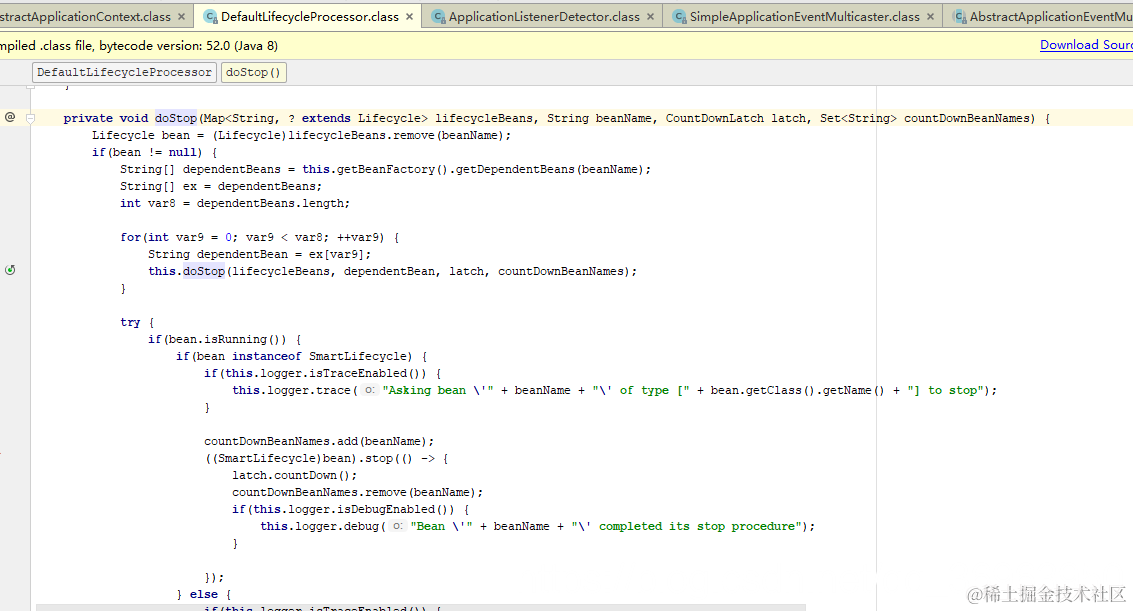Click the parameter hint before "Bean \'"

[x=397, y=526]
